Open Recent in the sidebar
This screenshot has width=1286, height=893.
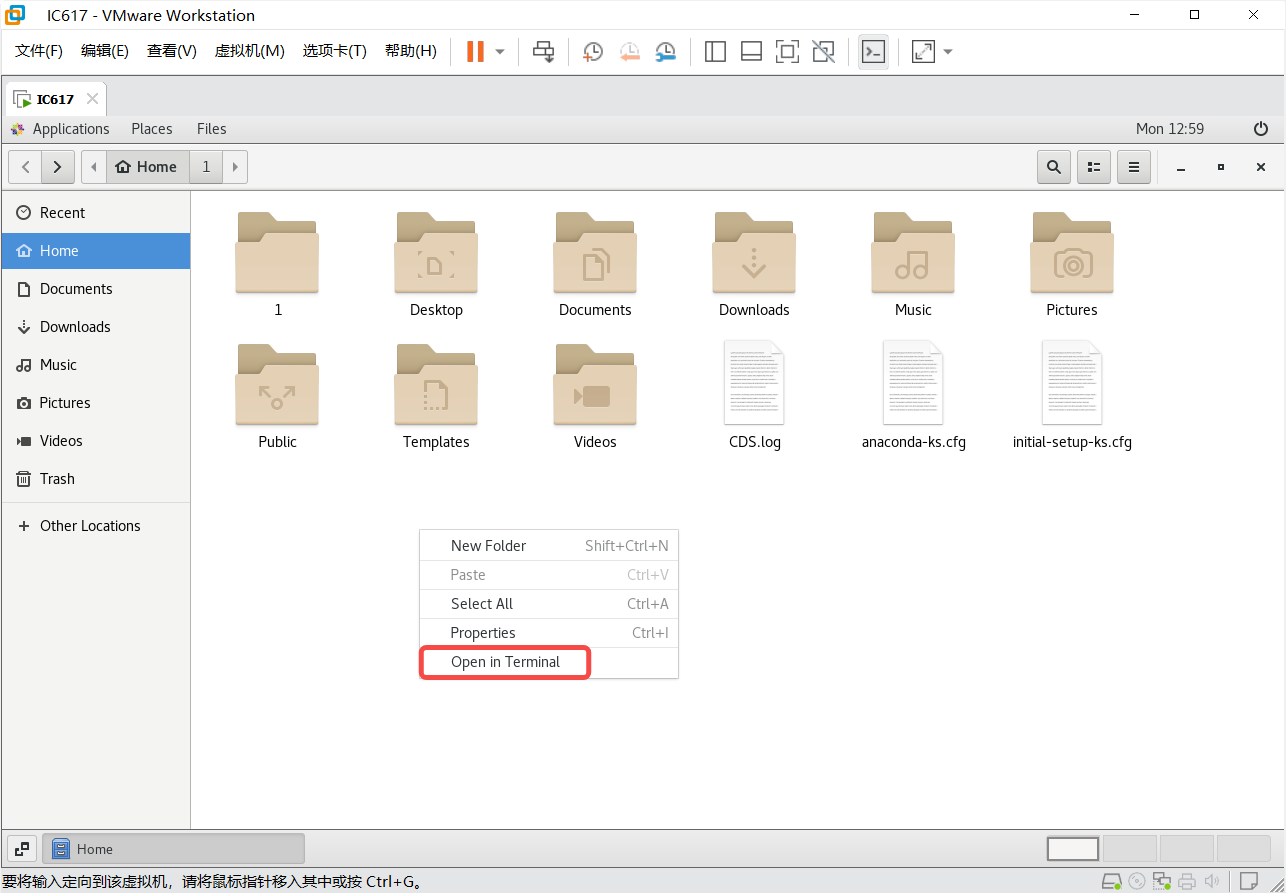[95, 213]
